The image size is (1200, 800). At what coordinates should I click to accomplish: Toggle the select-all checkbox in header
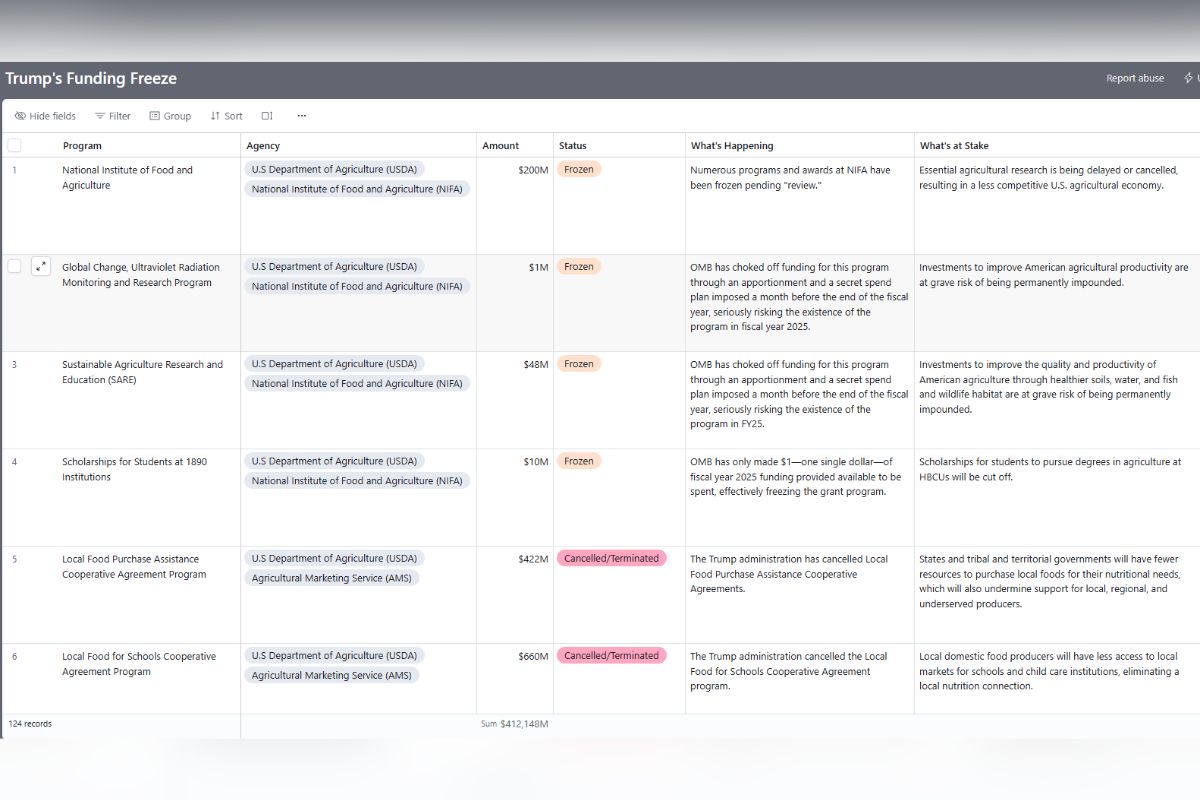tap(14, 146)
